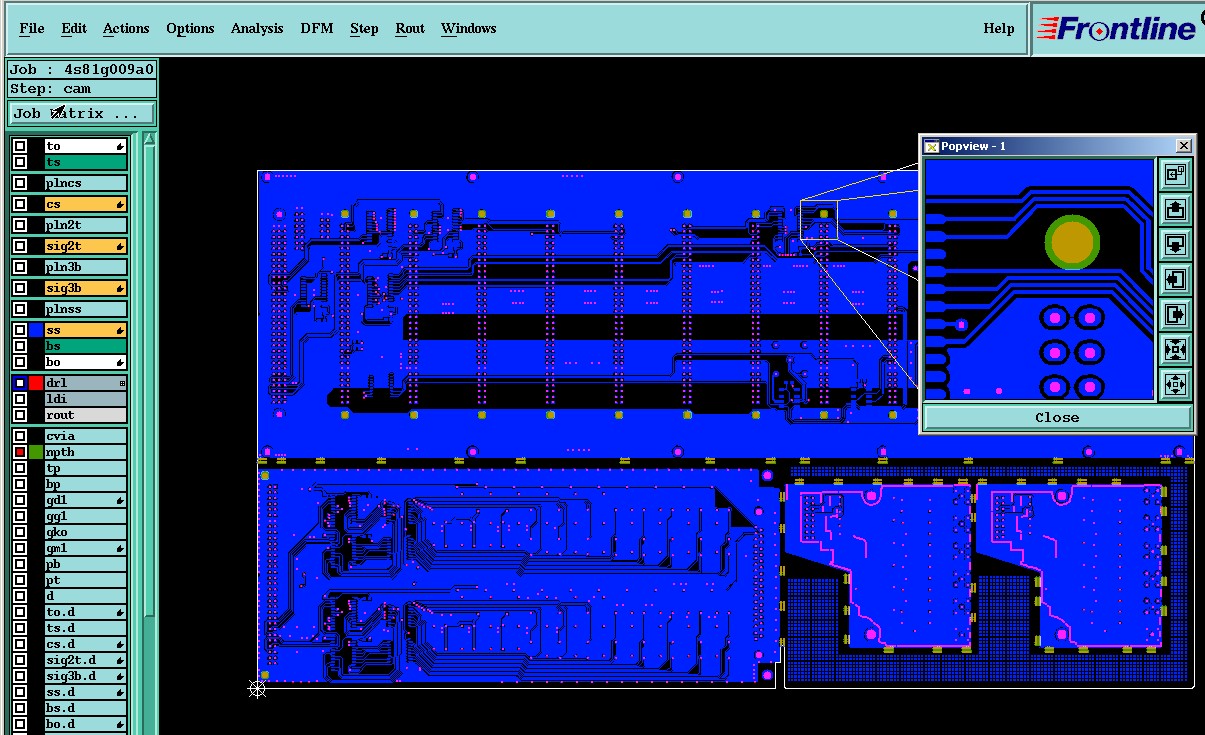The width and height of the screenshot is (1205, 735).
Task: Click the layer list vertical scrollbar
Action: 150,380
